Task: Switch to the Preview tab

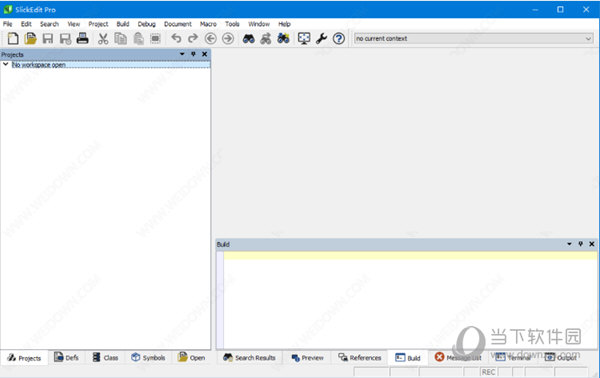Action: [x=307, y=358]
